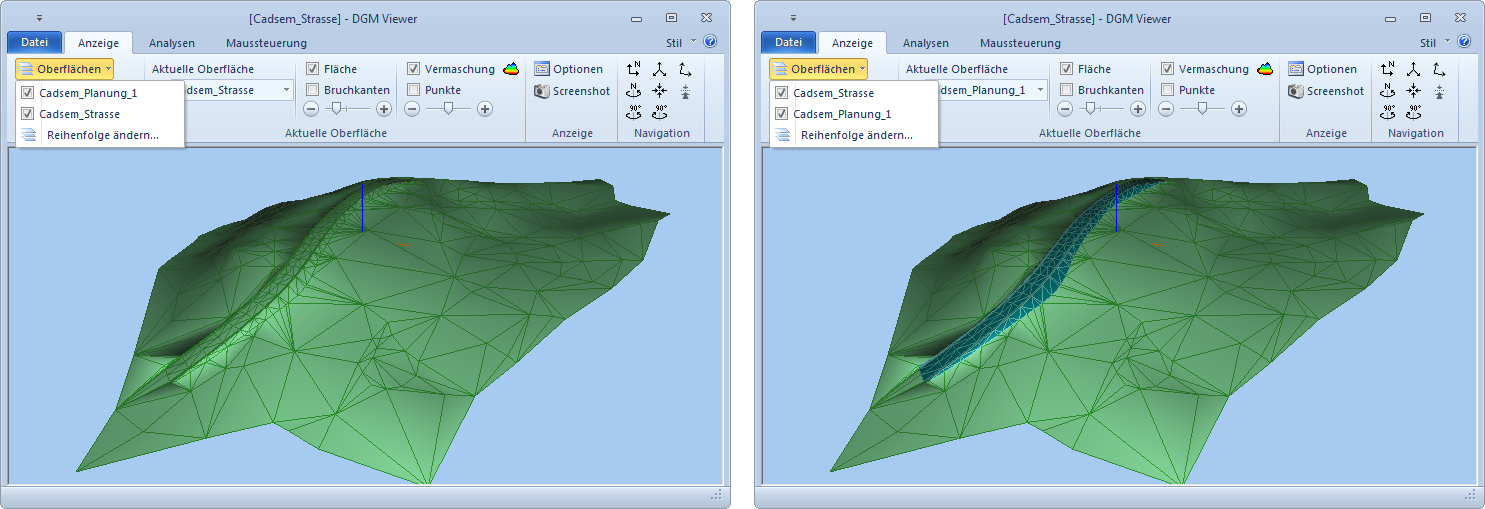Uncheck Cadsem_Planung_1 in the left window list

click(x=28, y=93)
